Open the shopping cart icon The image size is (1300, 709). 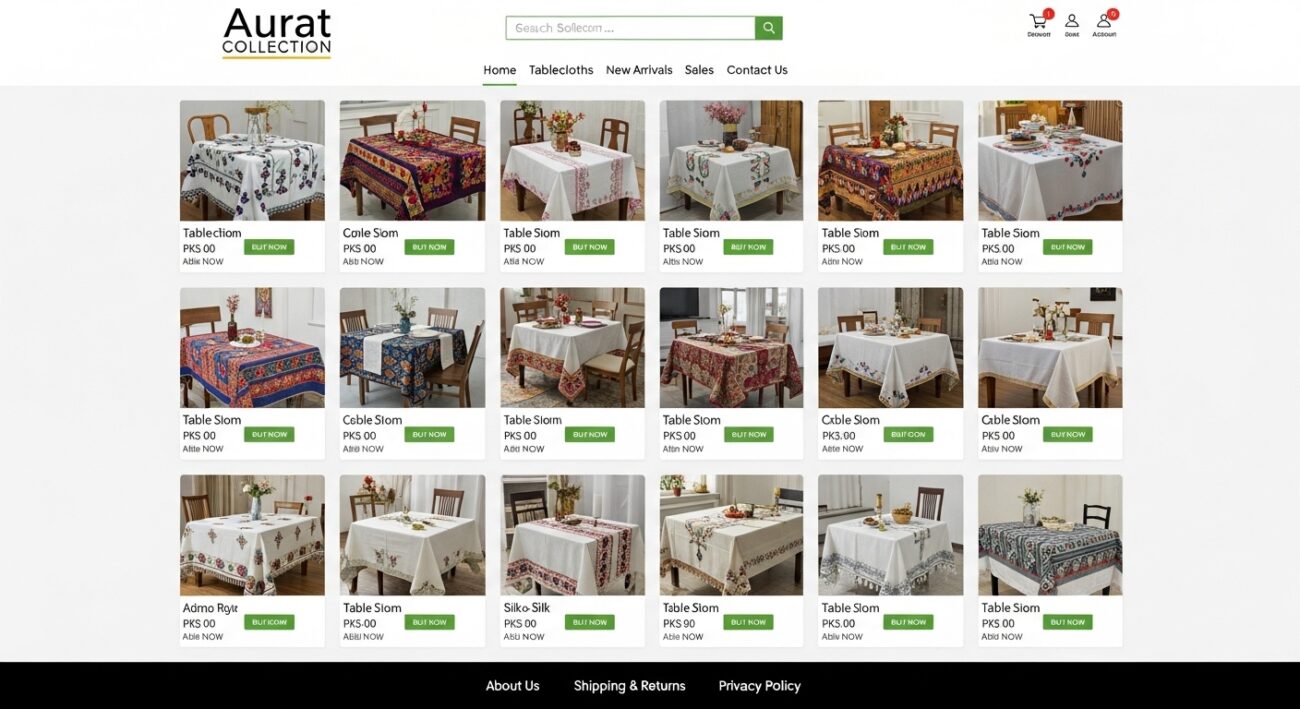coord(1039,21)
